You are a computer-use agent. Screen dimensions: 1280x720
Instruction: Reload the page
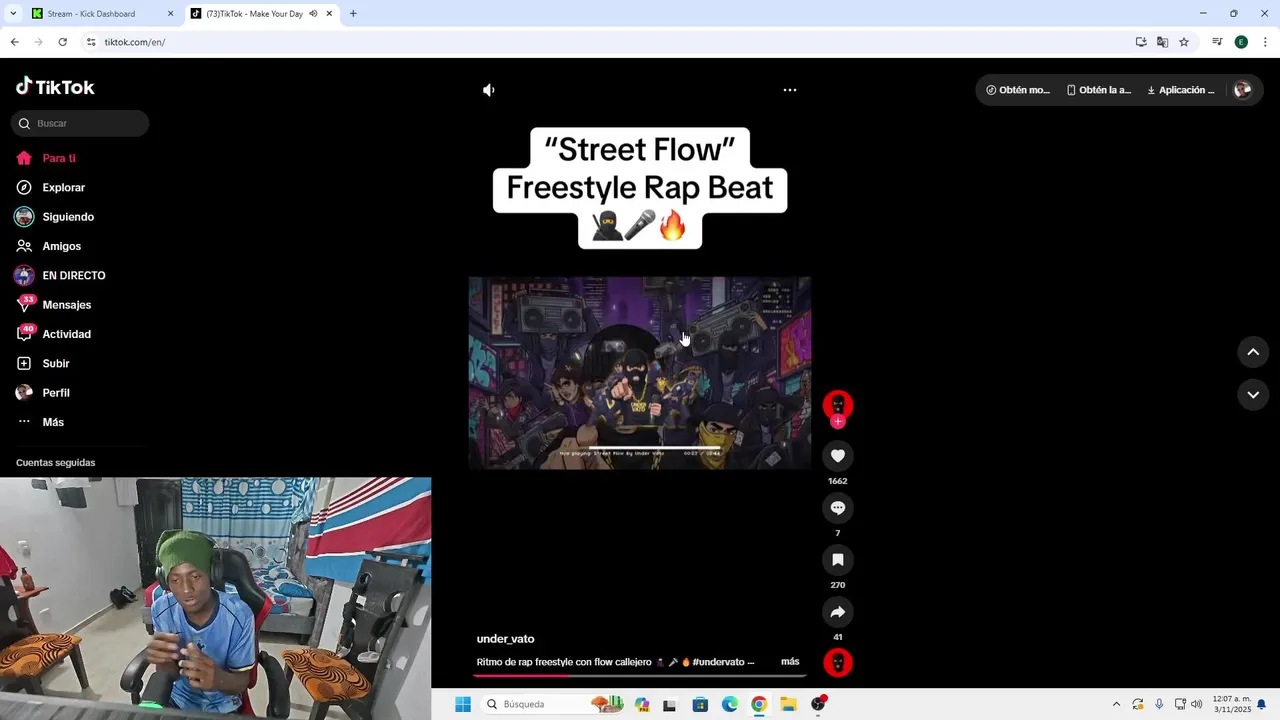point(62,42)
